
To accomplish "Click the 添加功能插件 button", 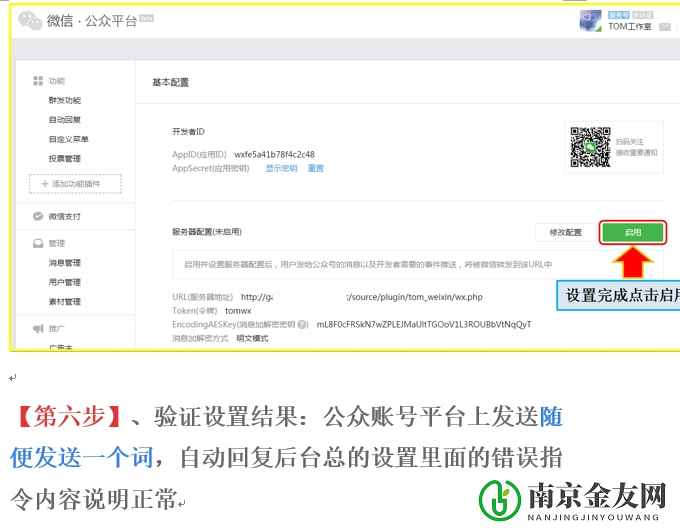I will coord(76,184).
